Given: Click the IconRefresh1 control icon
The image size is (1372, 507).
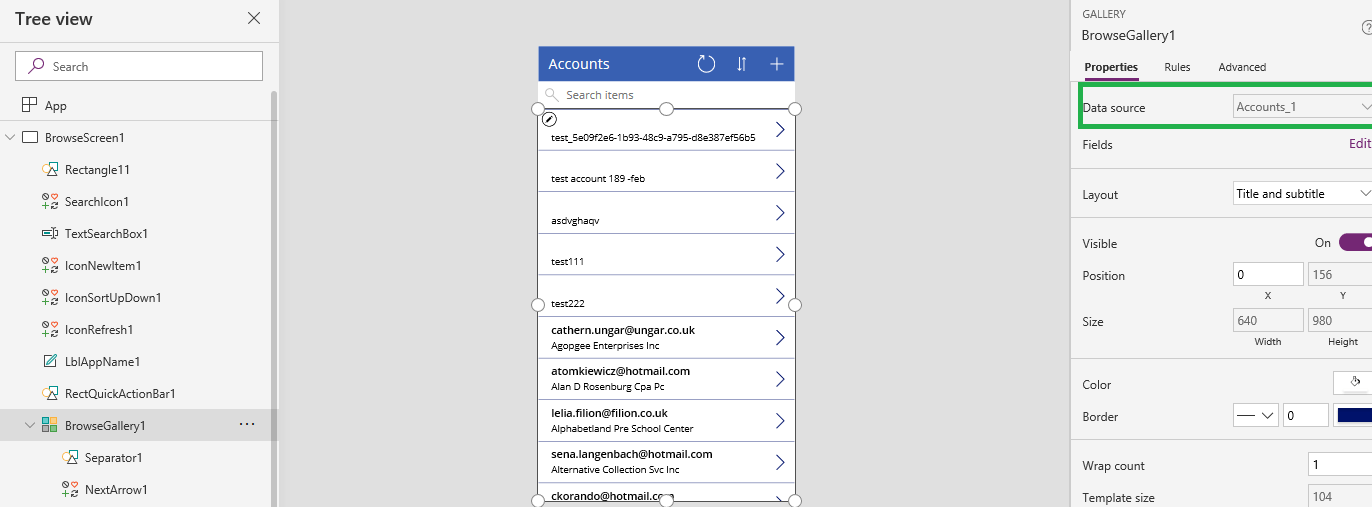Looking at the screenshot, I should click(50, 329).
